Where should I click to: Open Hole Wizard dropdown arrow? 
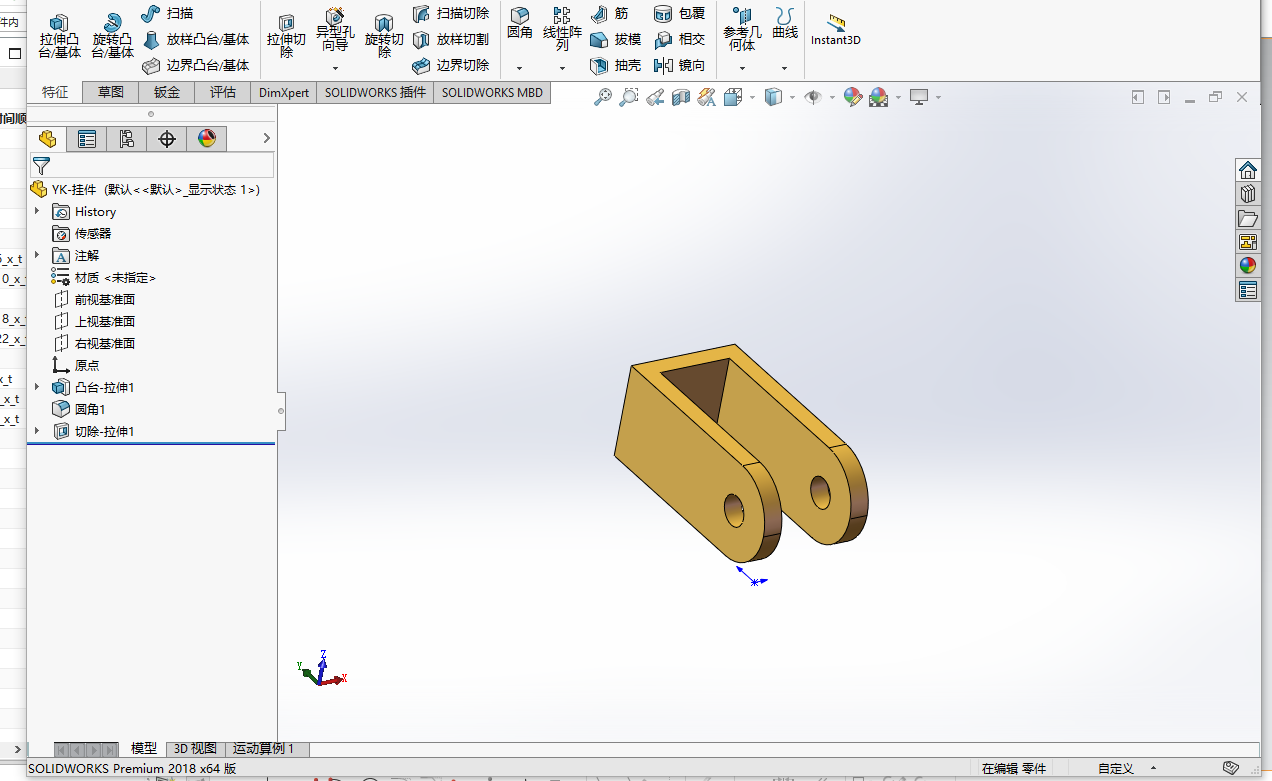[335, 69]
